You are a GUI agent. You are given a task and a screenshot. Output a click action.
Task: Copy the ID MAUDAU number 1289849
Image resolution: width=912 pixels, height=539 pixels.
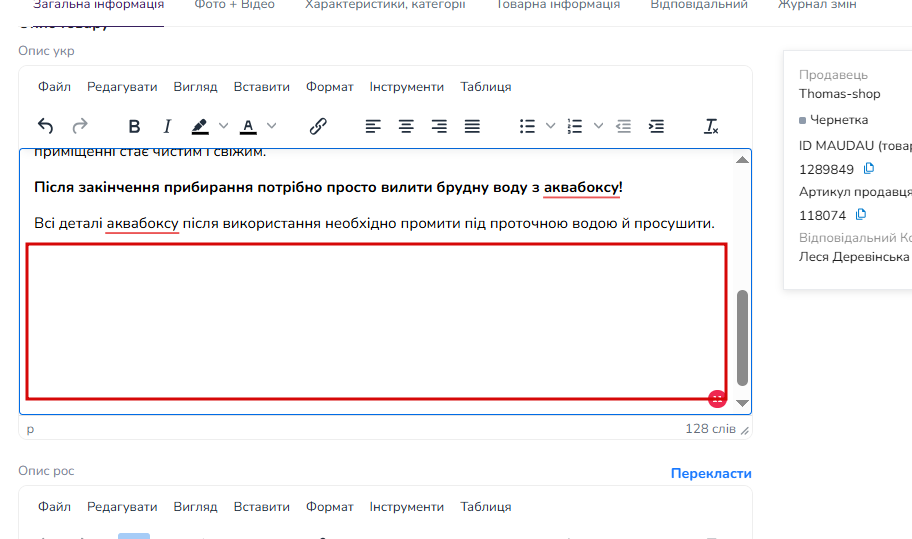tap(869, 169)
